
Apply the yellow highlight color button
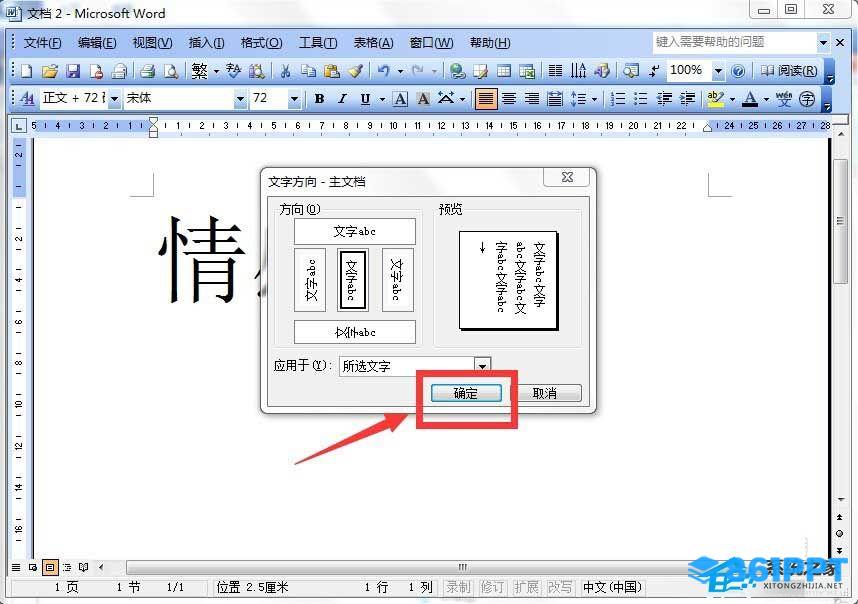pyautogui.click(x=715, y=99)
